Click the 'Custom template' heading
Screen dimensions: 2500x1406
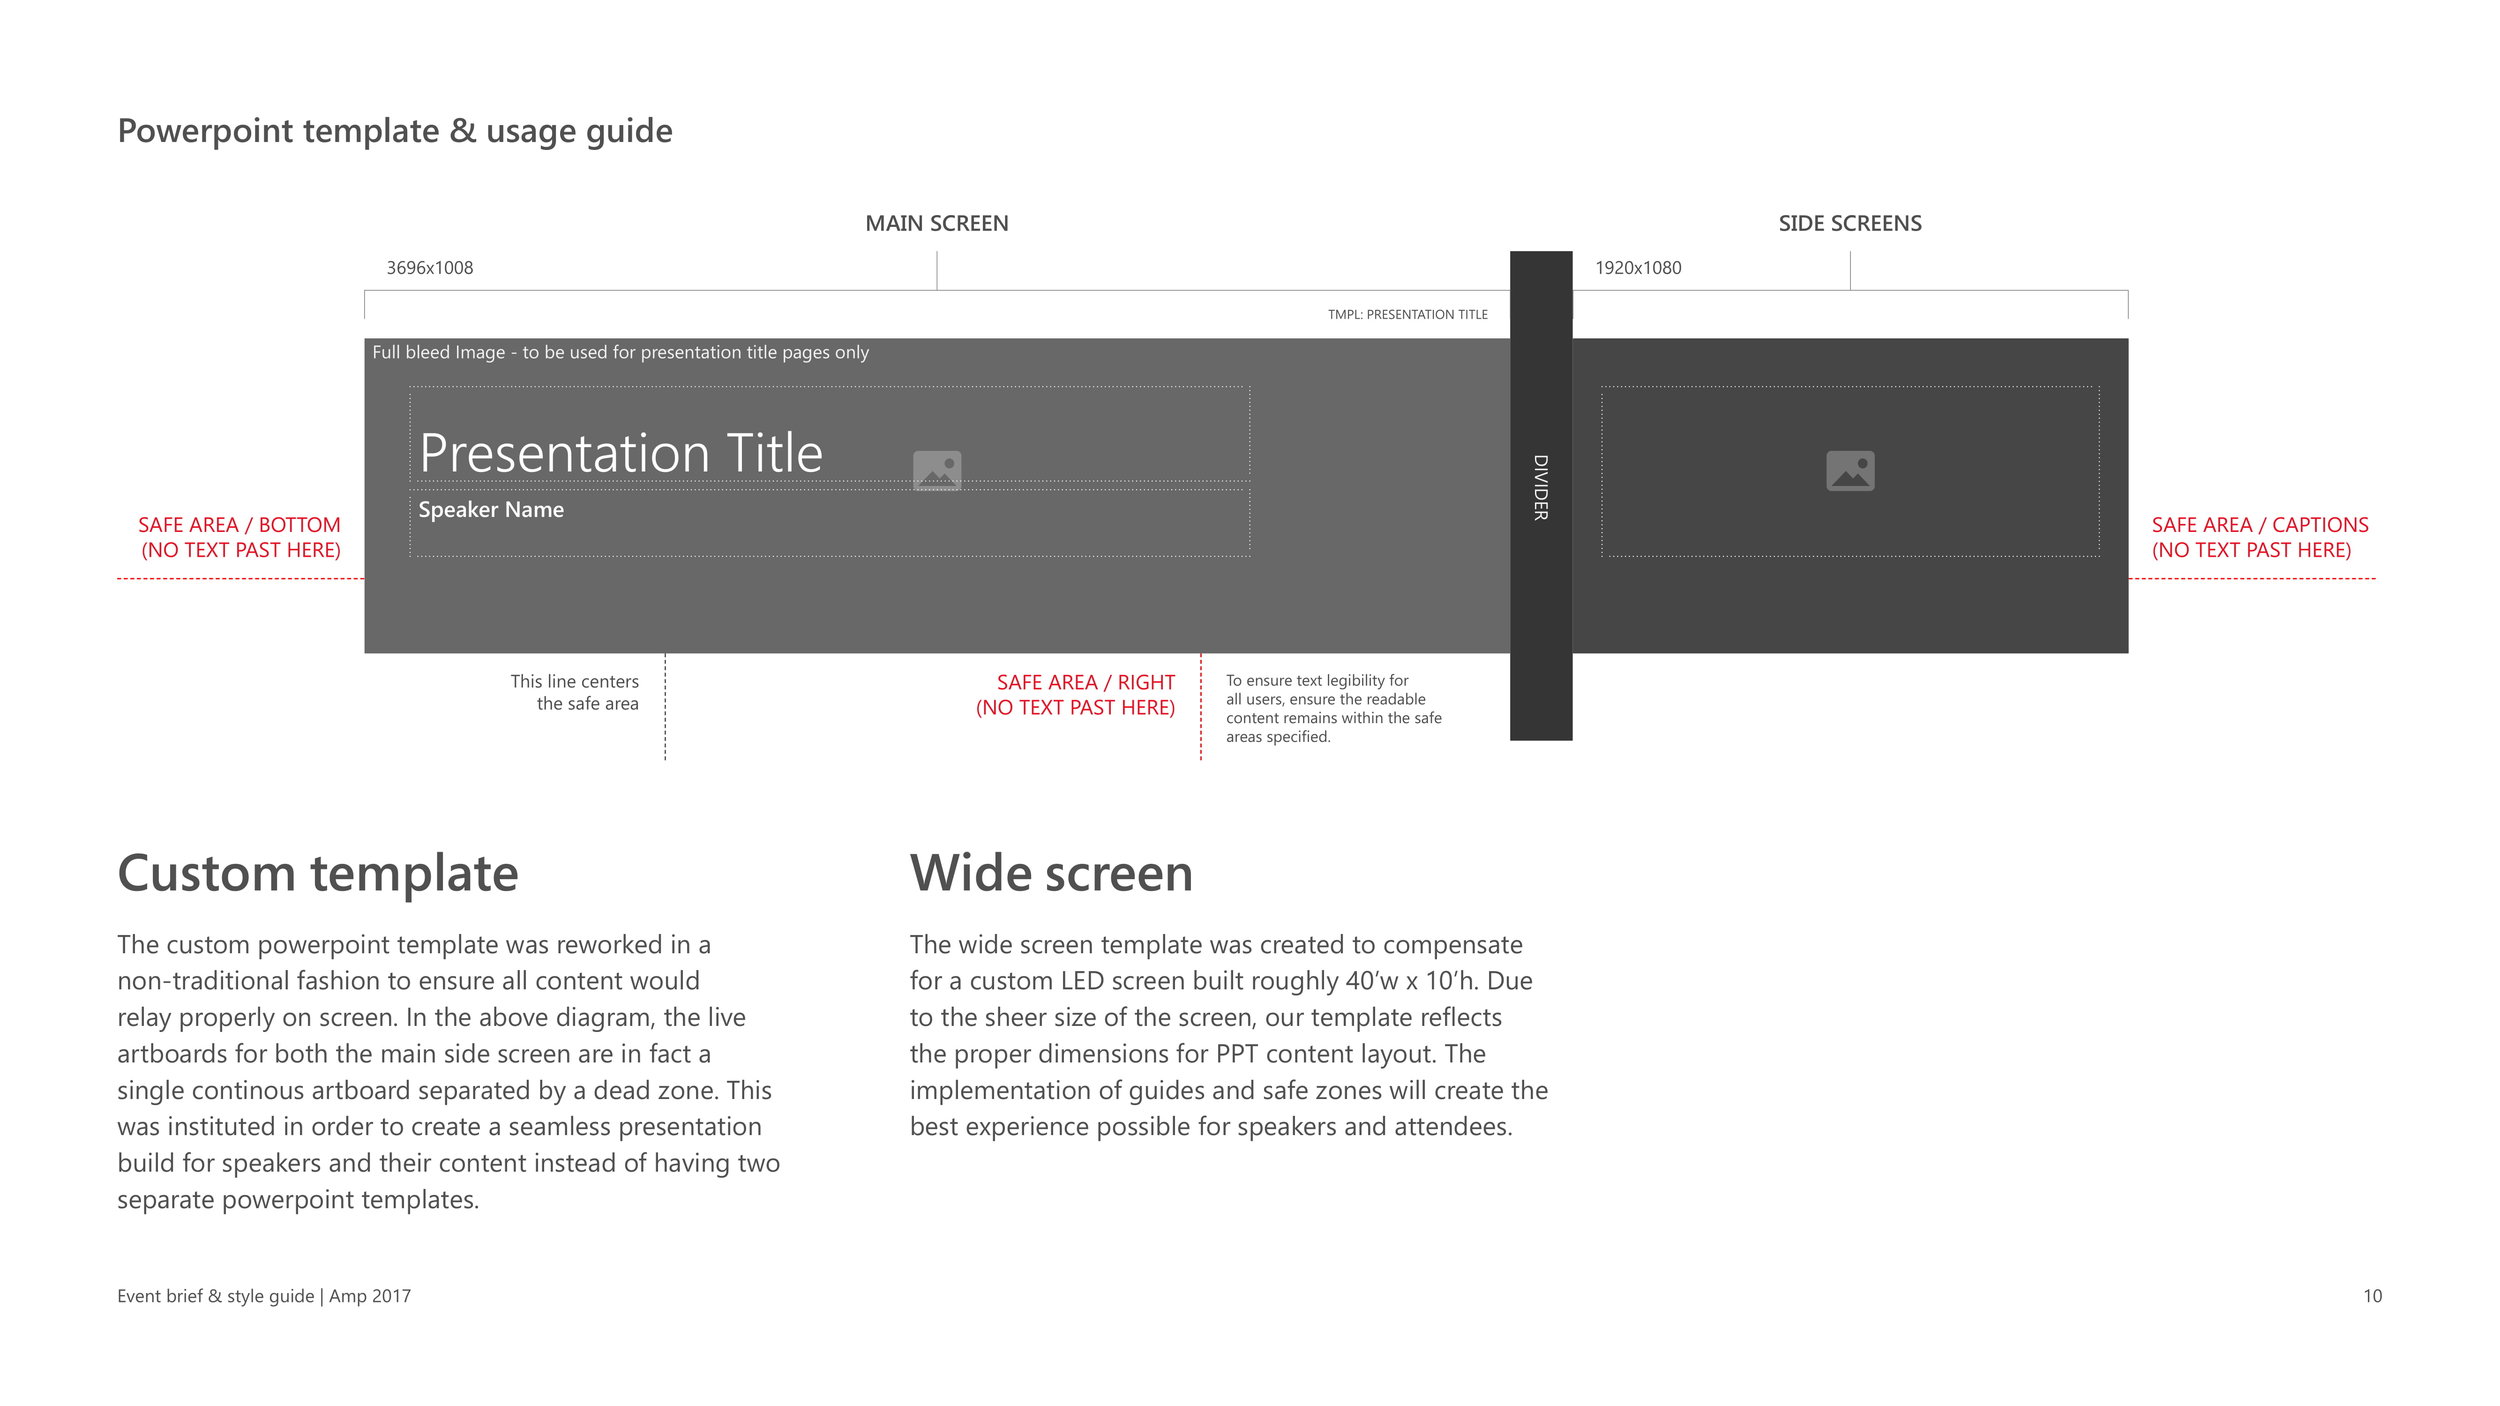coord(318,873)
